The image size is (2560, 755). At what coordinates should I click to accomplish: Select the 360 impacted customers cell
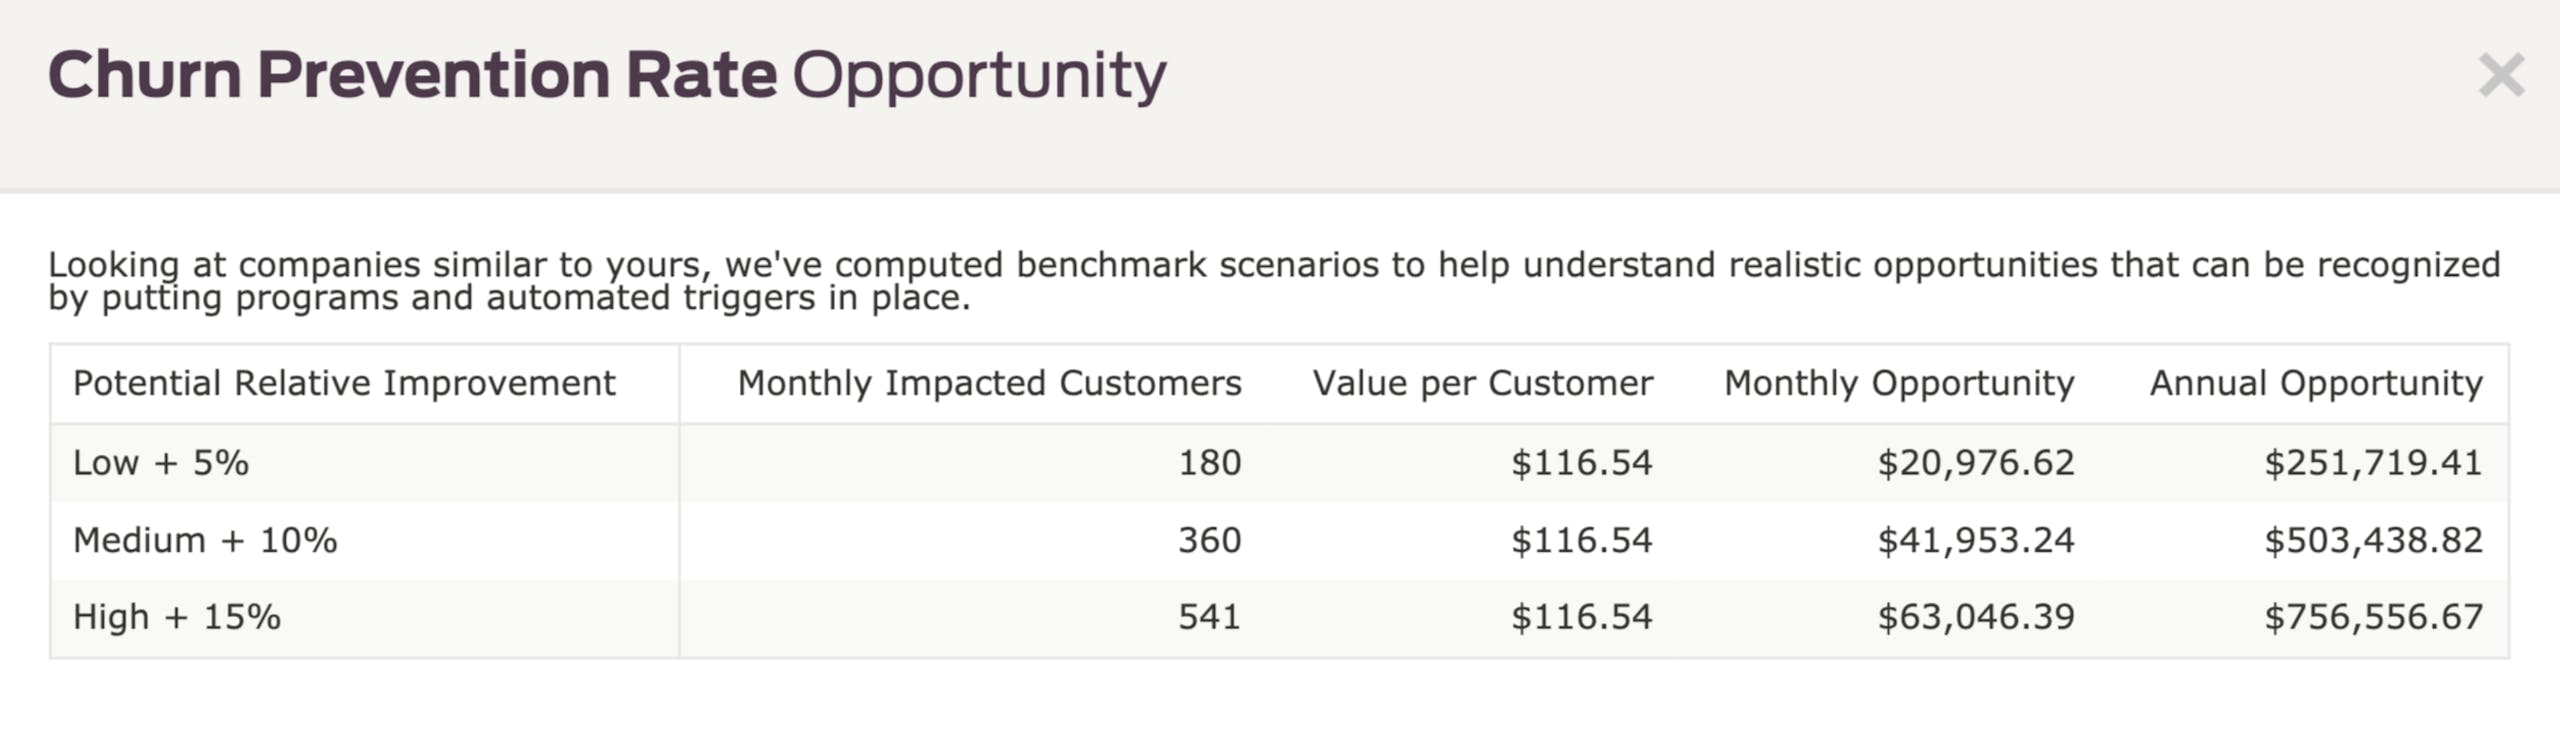point(1209,540)
